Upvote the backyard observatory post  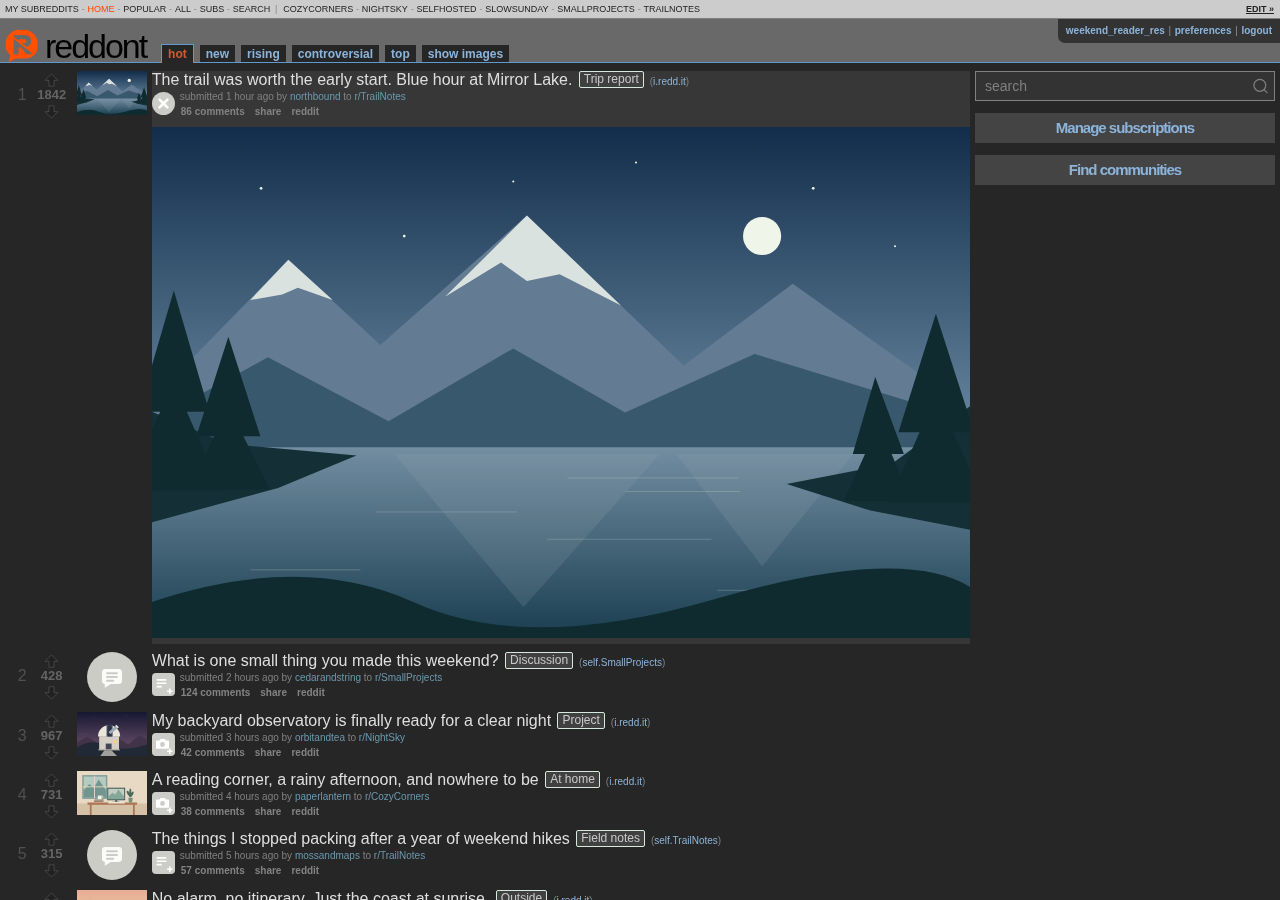(51, 721)
